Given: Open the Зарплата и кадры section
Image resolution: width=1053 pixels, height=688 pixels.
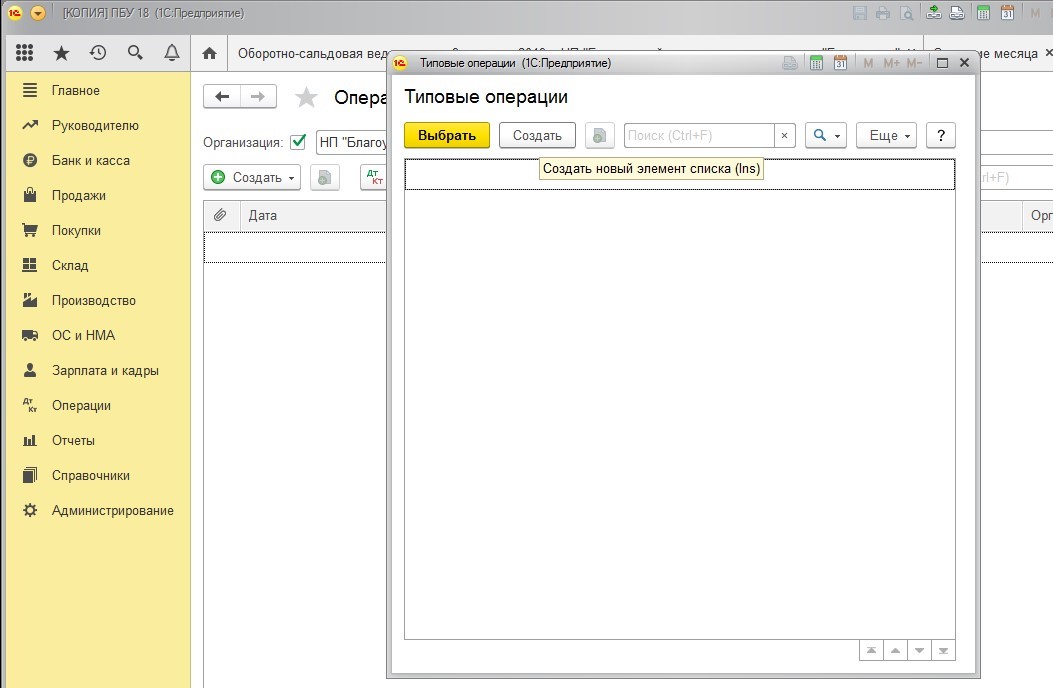Looking at the screenshot, I should click(x=105, y=370).
